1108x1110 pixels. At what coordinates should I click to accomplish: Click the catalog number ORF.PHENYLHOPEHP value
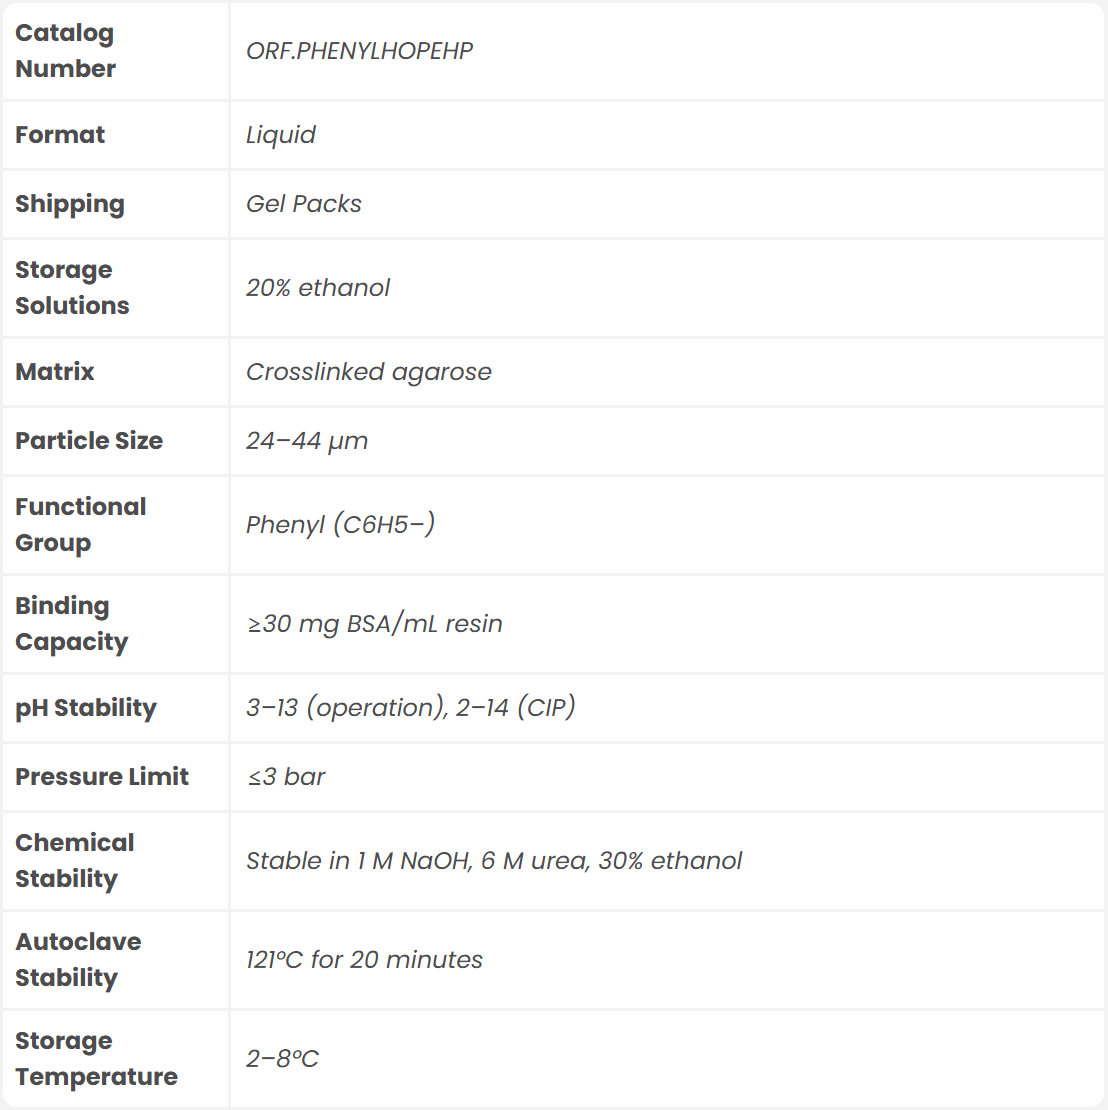coord(359,51)
